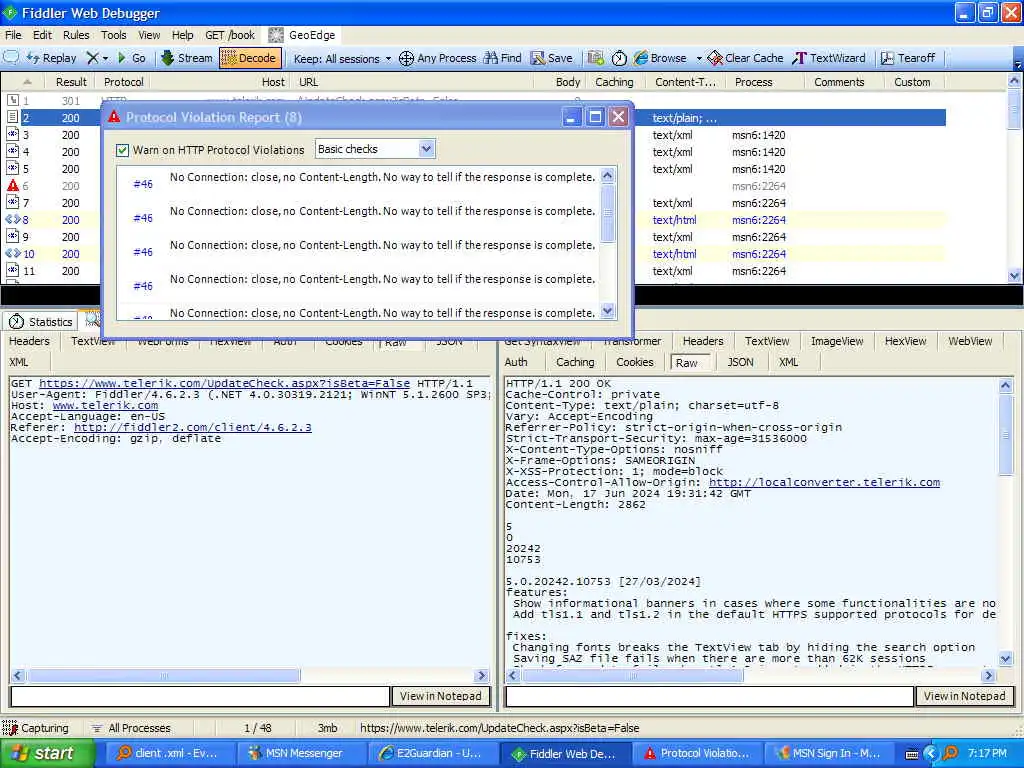Open the Rules menu
Screen dimensions: 1024x768
tap(76, 35)
